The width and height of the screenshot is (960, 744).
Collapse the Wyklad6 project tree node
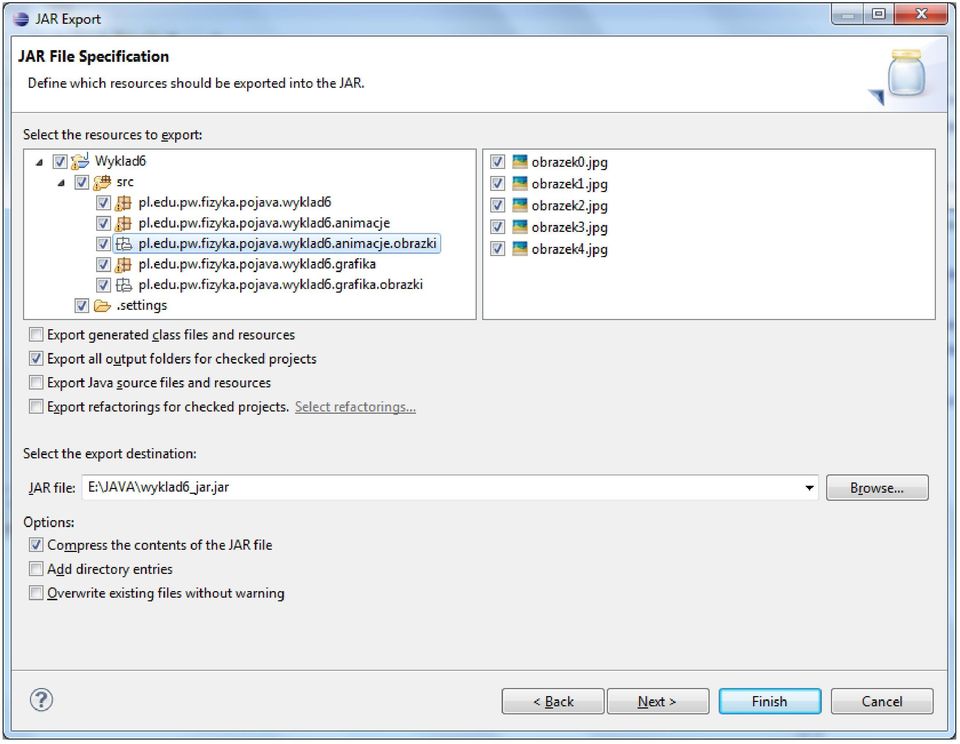click(x=40, y=162)
